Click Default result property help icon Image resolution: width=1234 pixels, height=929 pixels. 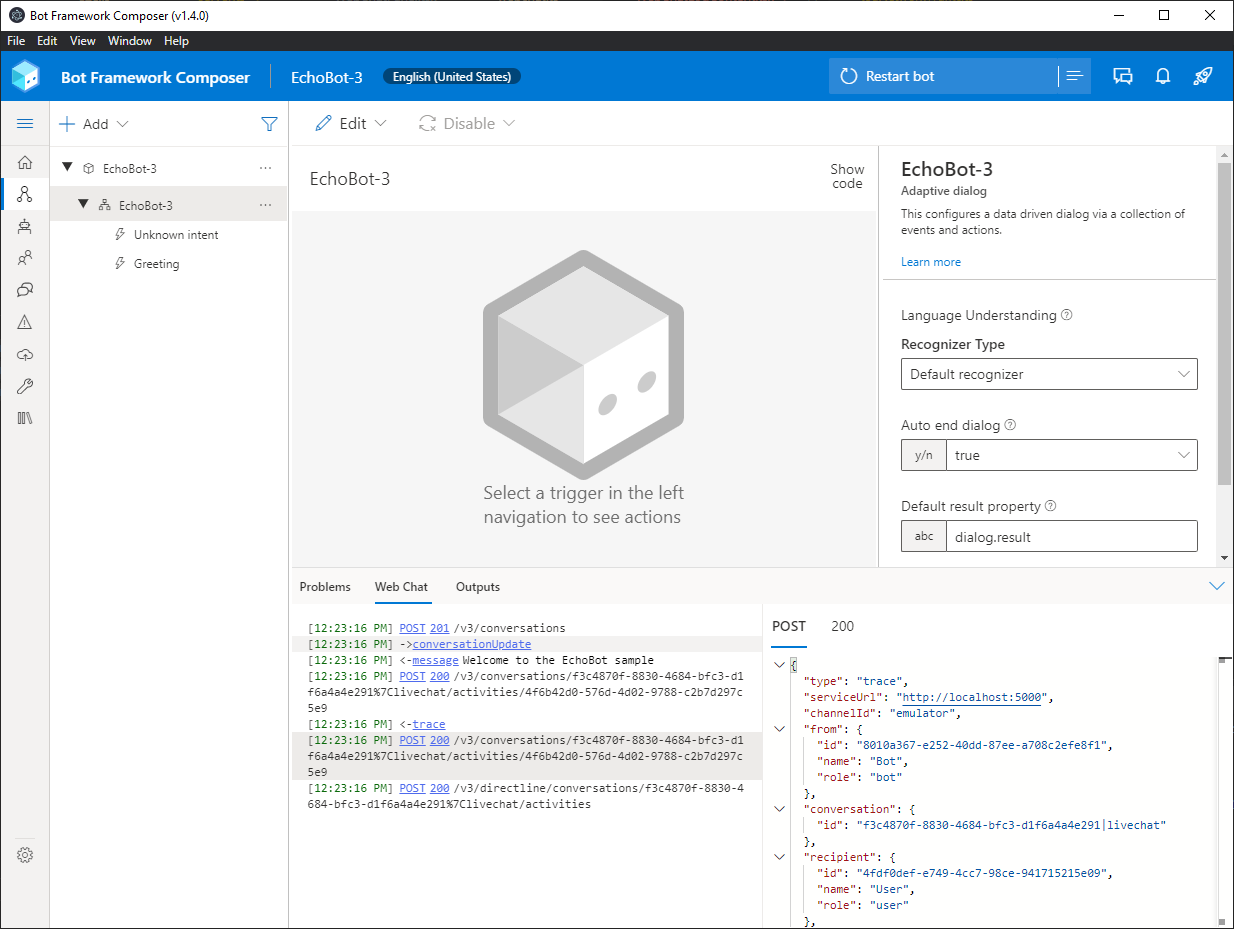click(1050, 506)
